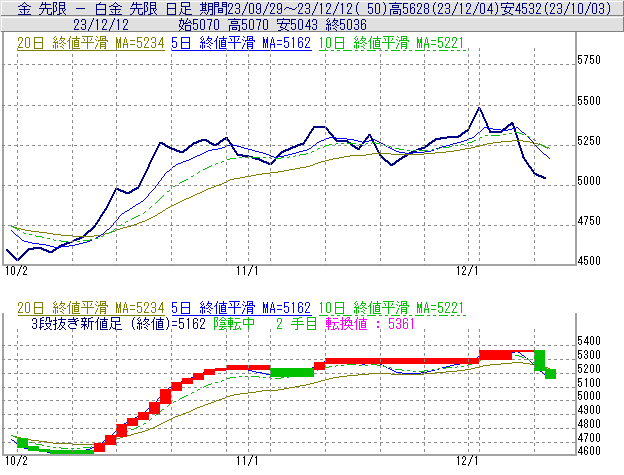The width and height of the screenshot is (624, 475).
Task: Click the 5250 axis label on top chart
Action: pyautogui.click(x=589, y=141)
